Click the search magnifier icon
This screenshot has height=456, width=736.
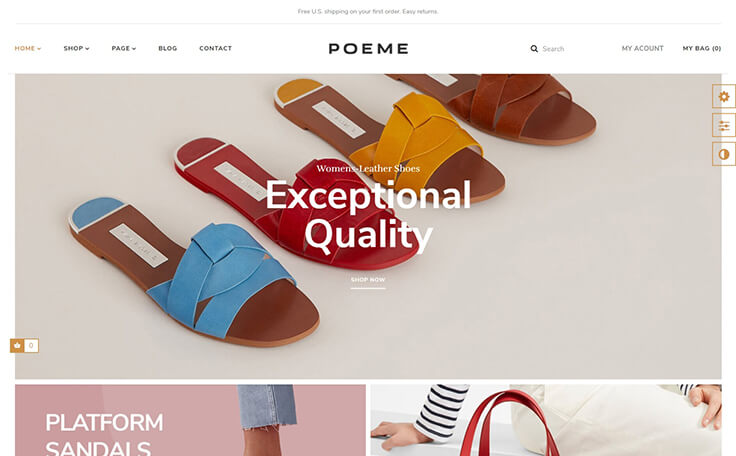(534, 48)
